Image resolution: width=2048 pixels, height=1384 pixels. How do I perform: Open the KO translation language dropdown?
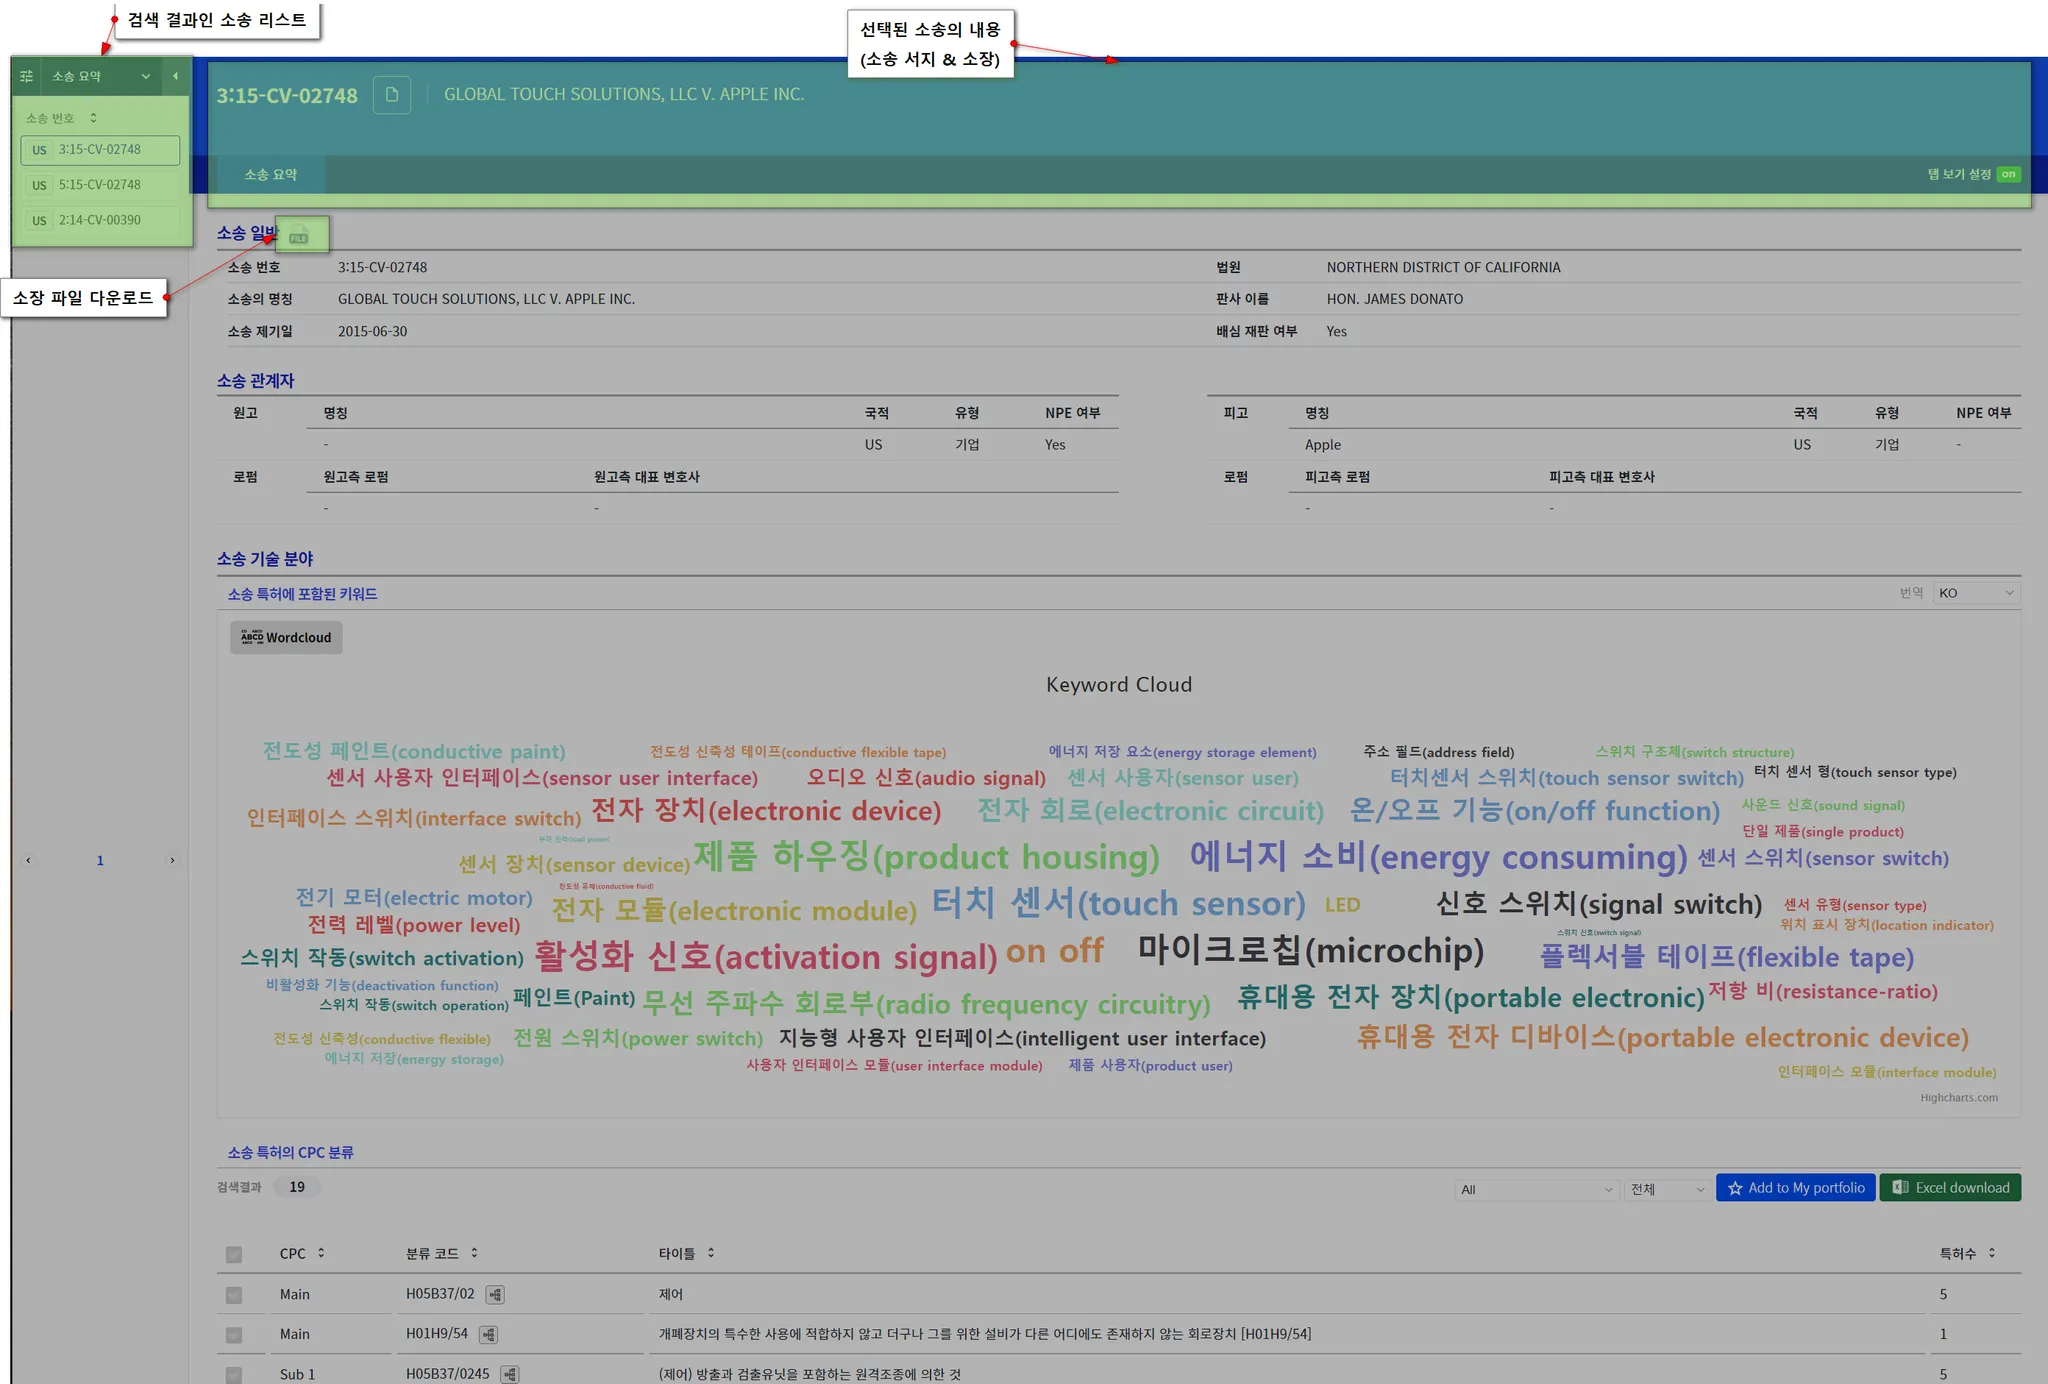(1976, 593)
